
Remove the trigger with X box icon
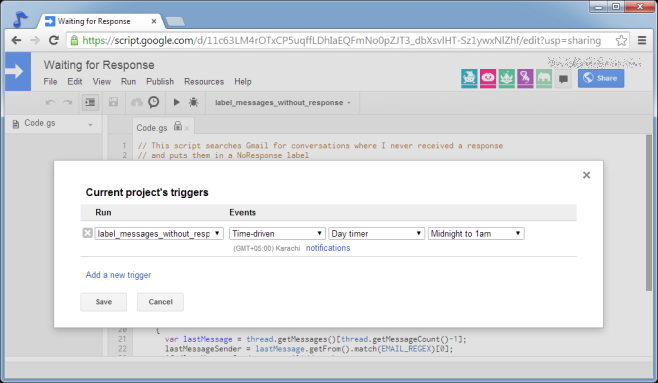pyautogui.click(x=87, y=233)
